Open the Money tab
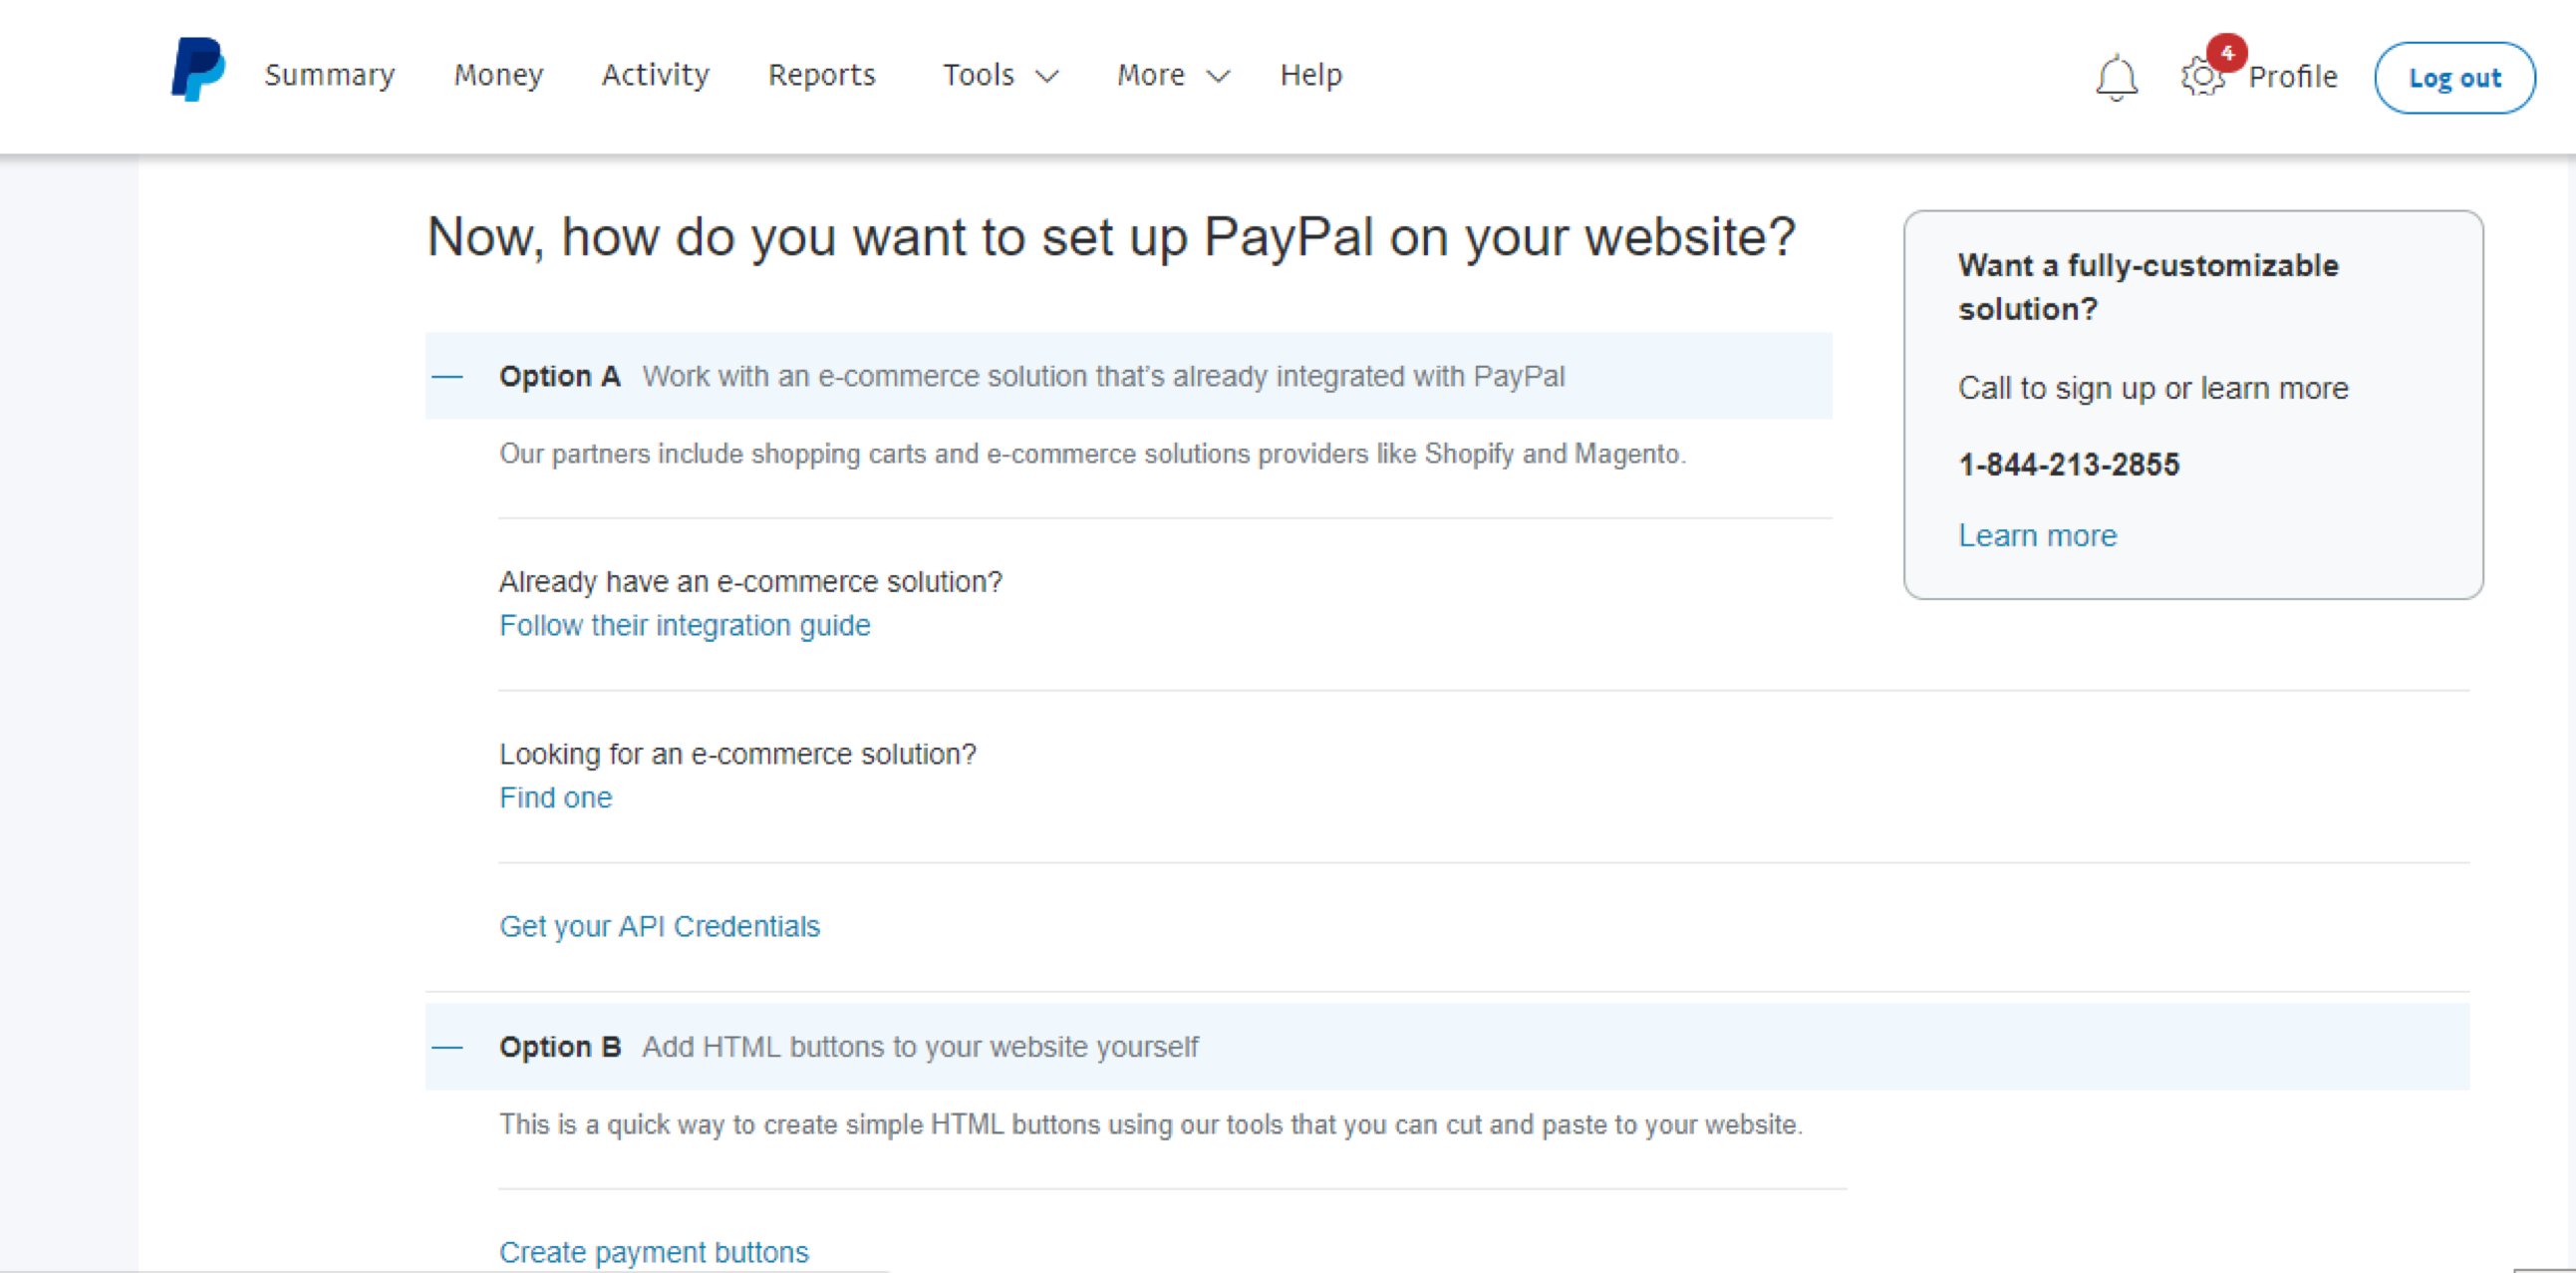The image size is (2576, 1273). (498, 75)
